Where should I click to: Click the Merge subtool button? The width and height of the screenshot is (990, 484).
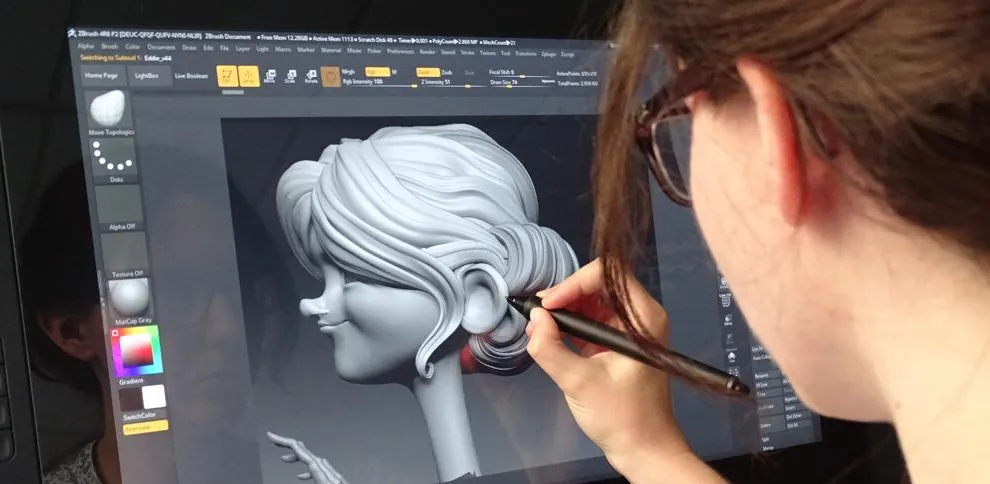pyautogui.click(x=768, y=448)
